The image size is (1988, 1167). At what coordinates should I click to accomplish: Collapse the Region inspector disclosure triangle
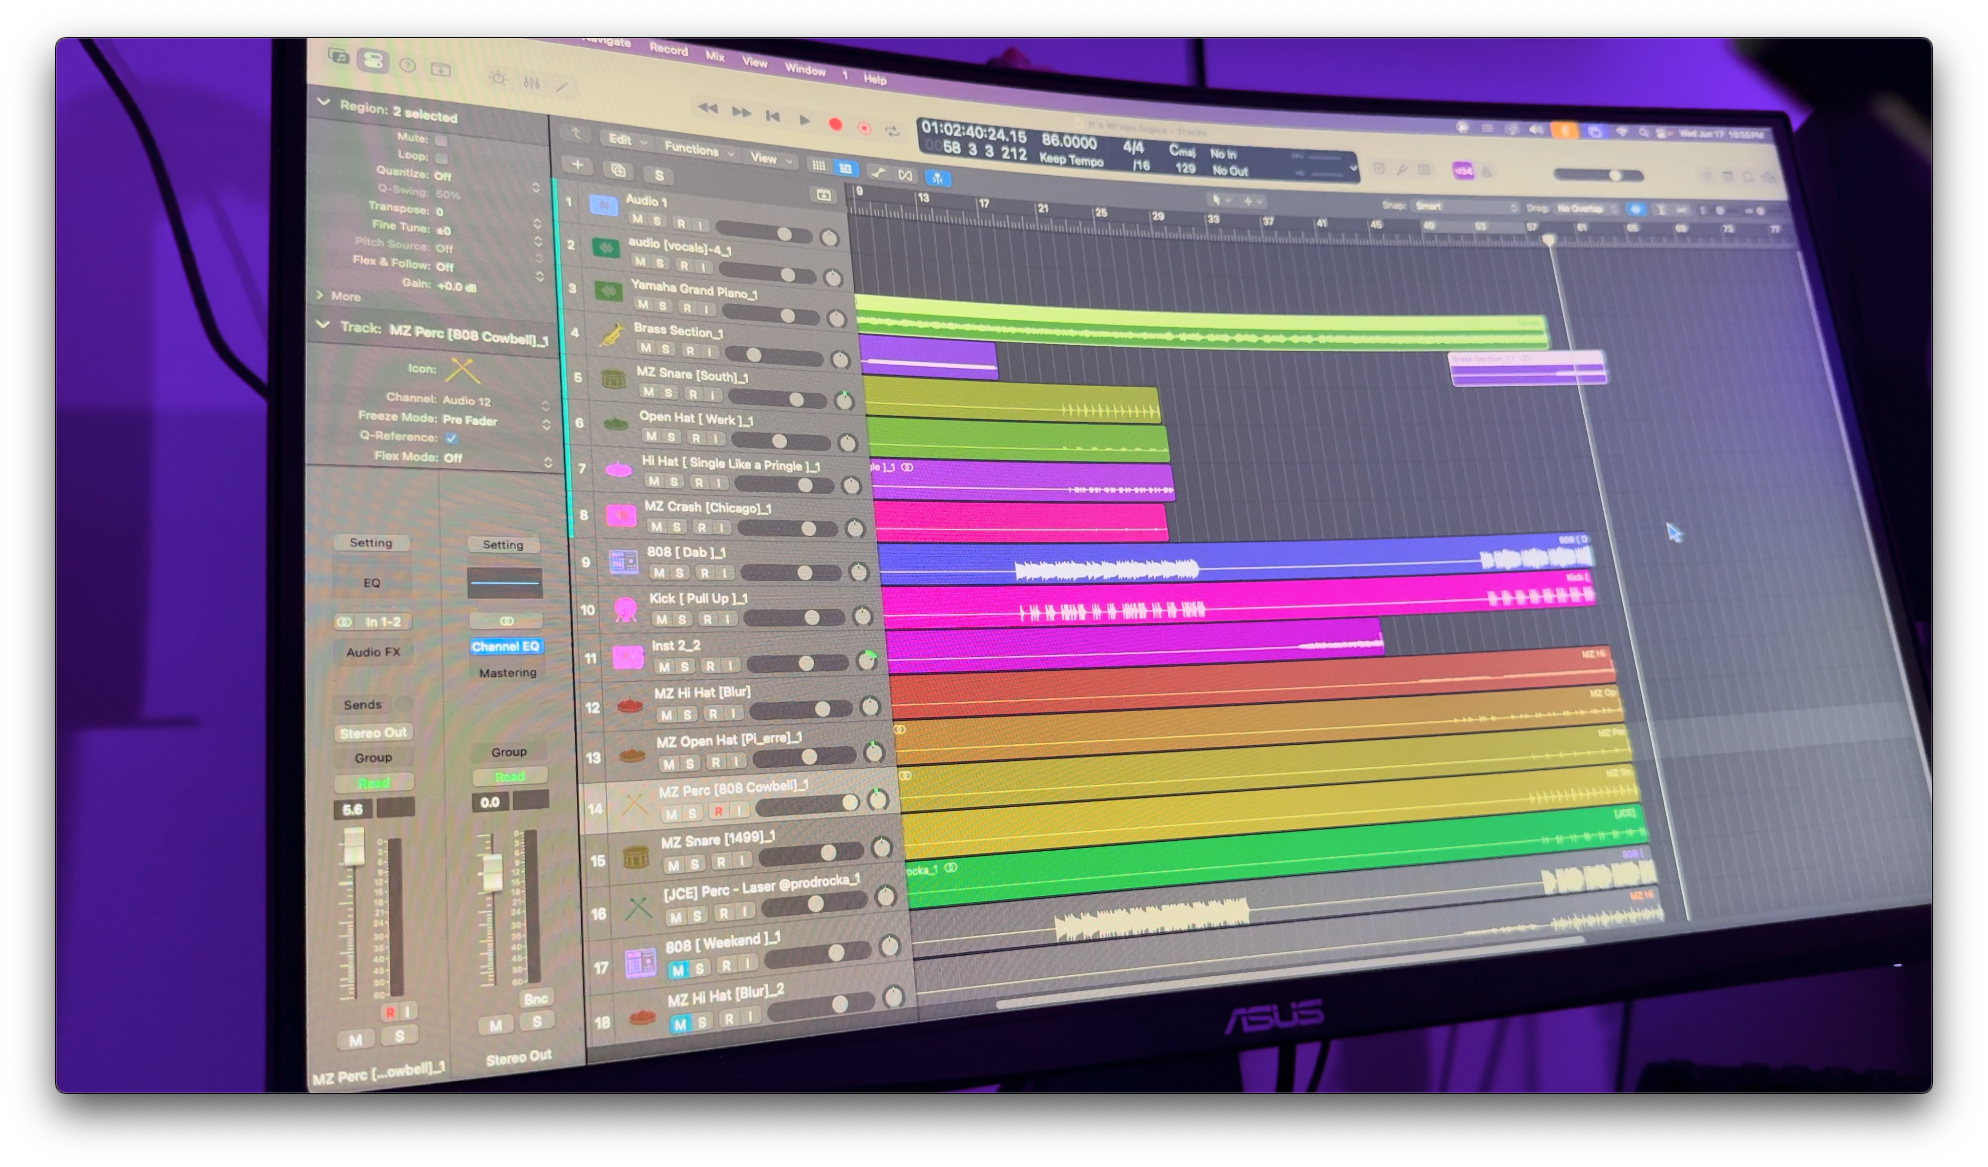click(323, 102)
